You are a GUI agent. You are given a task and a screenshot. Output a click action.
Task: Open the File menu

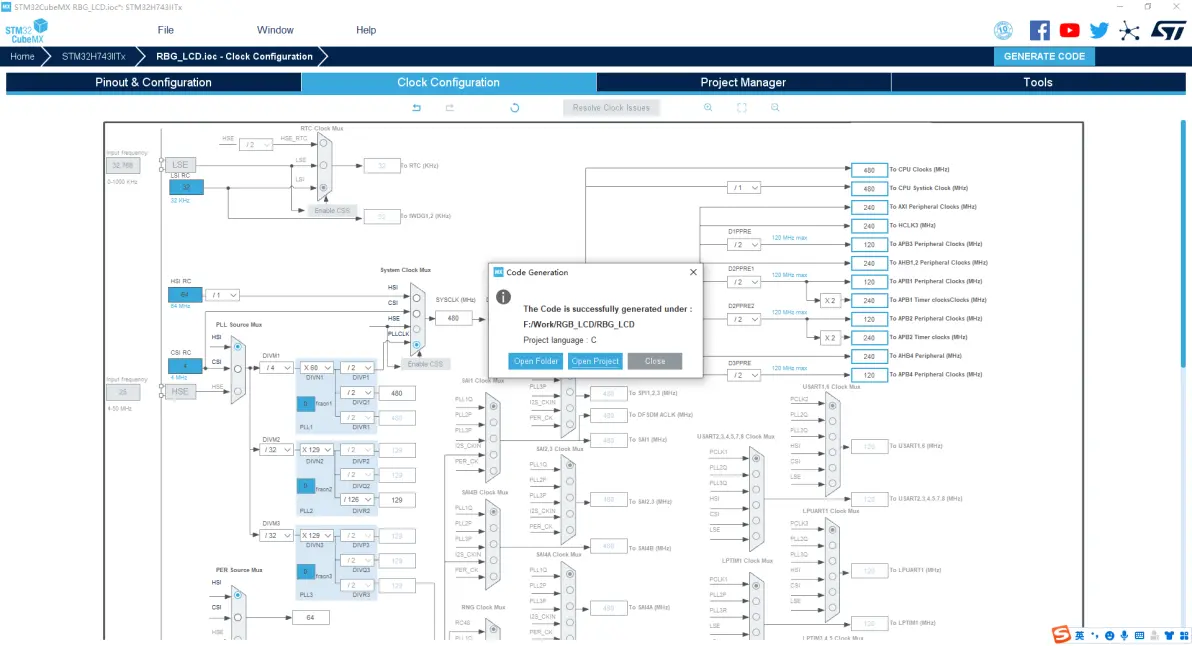point(166,30)
